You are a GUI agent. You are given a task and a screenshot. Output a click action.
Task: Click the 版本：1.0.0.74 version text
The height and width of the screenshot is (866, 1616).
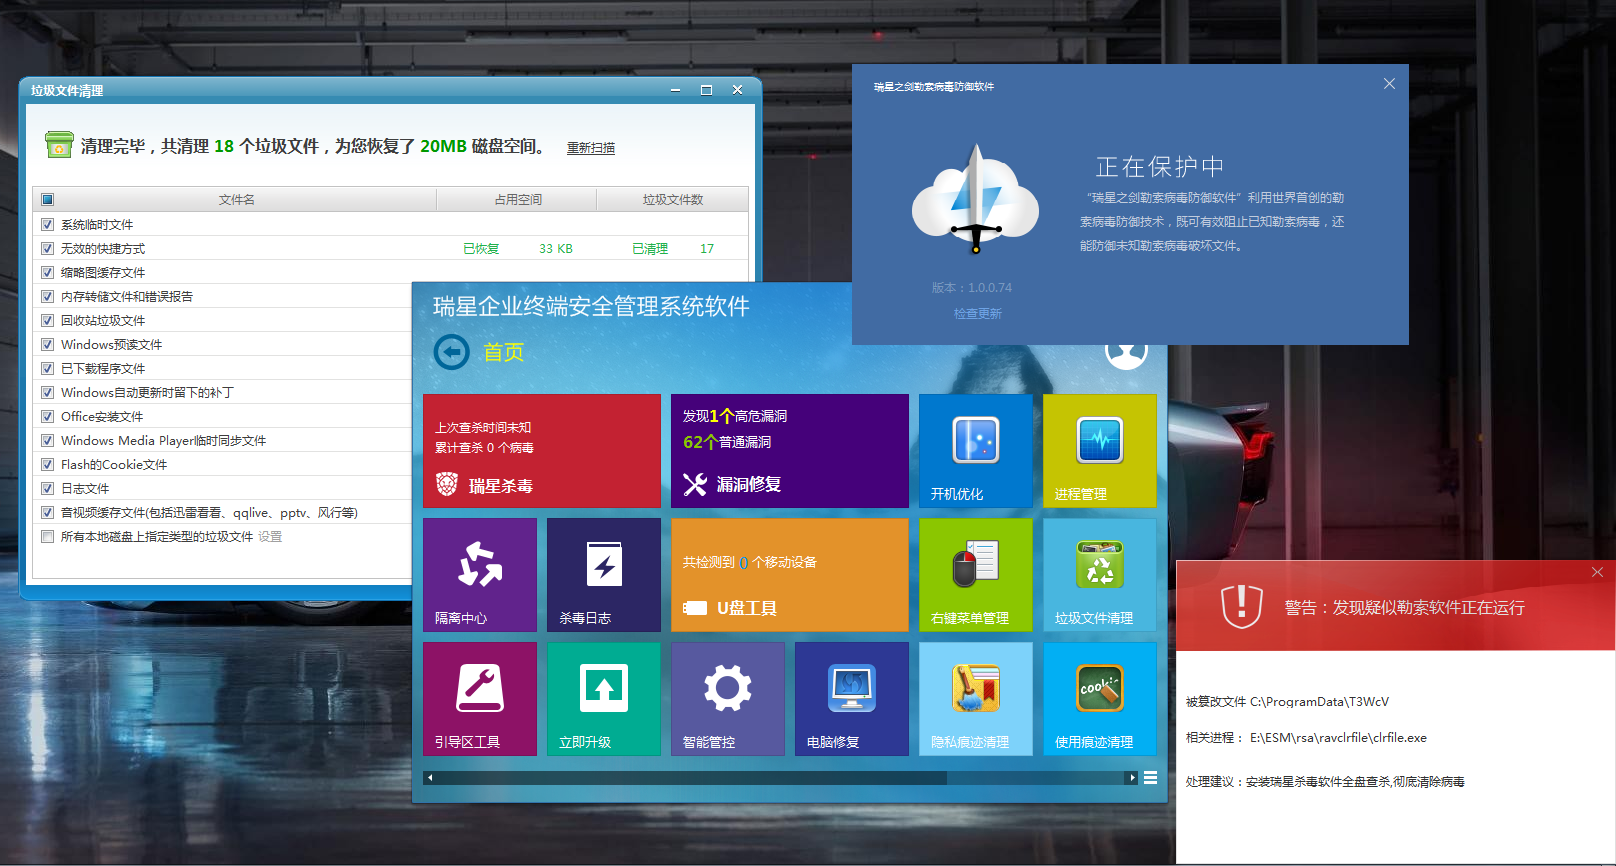coord(972,288)
